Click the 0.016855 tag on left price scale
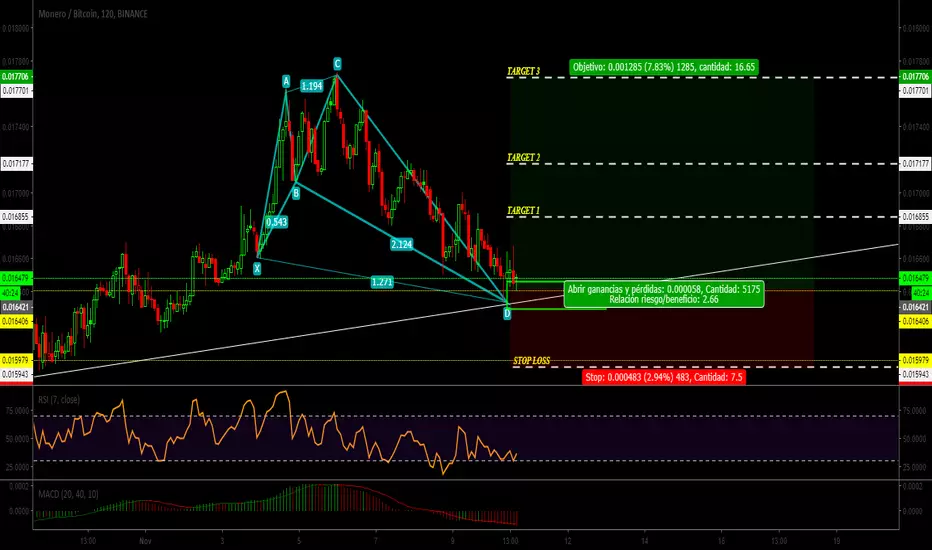The height and width of the screenshot is (550, 932). (x=16, y=217)
